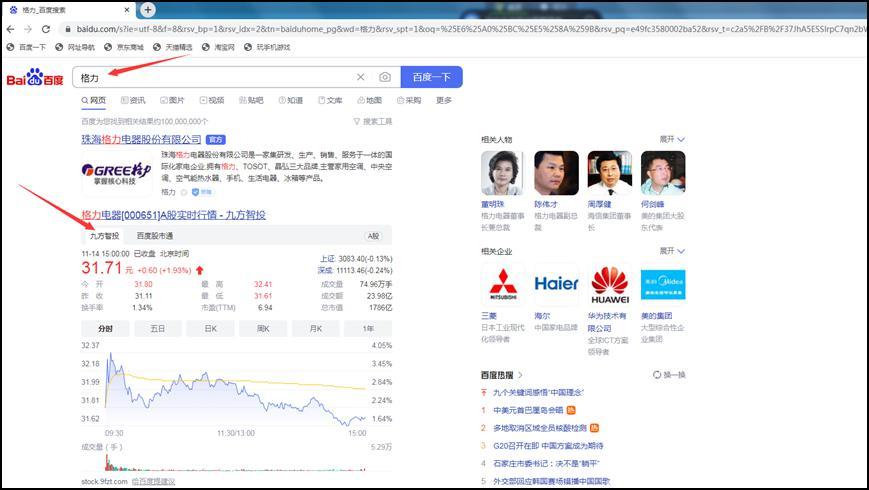Select the 五日 chart tab

(x=157, y=329)
